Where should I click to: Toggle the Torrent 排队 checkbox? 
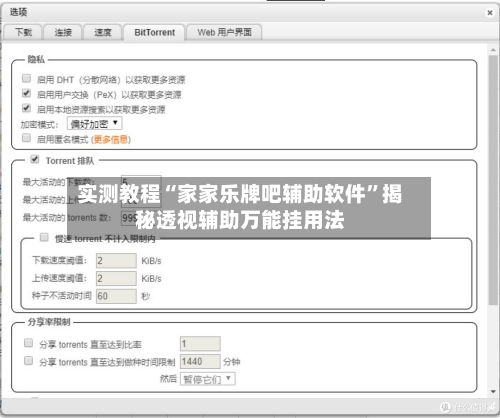point(35,159)
